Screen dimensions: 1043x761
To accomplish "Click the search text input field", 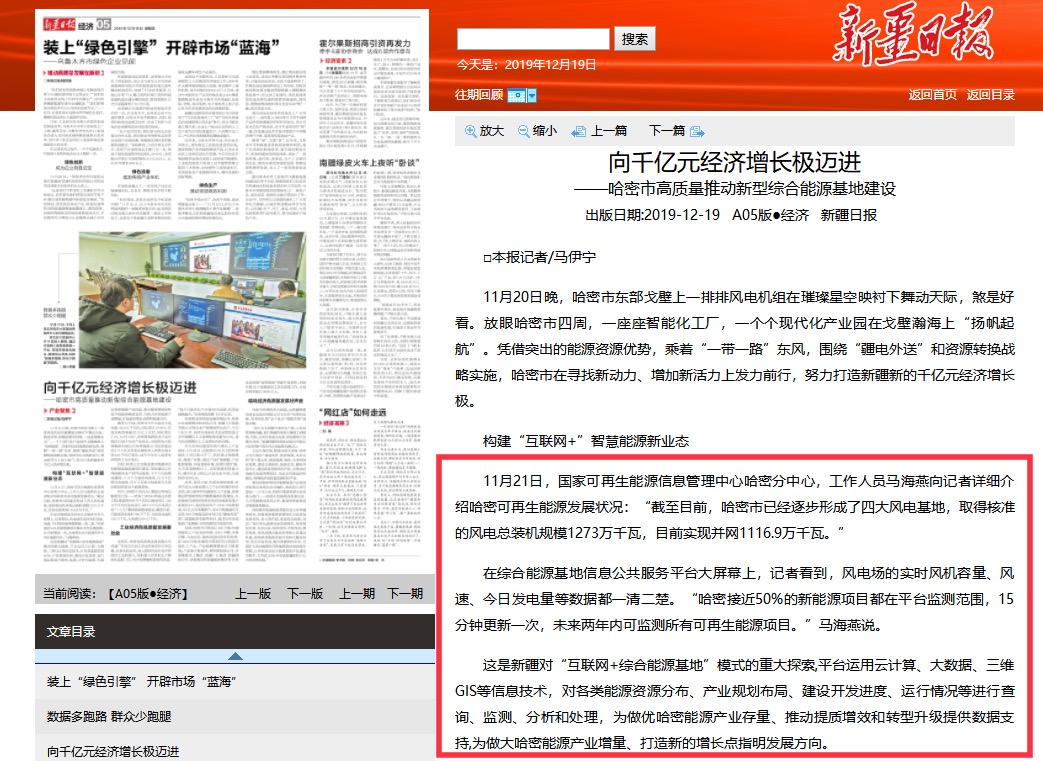I will [533, 39].
